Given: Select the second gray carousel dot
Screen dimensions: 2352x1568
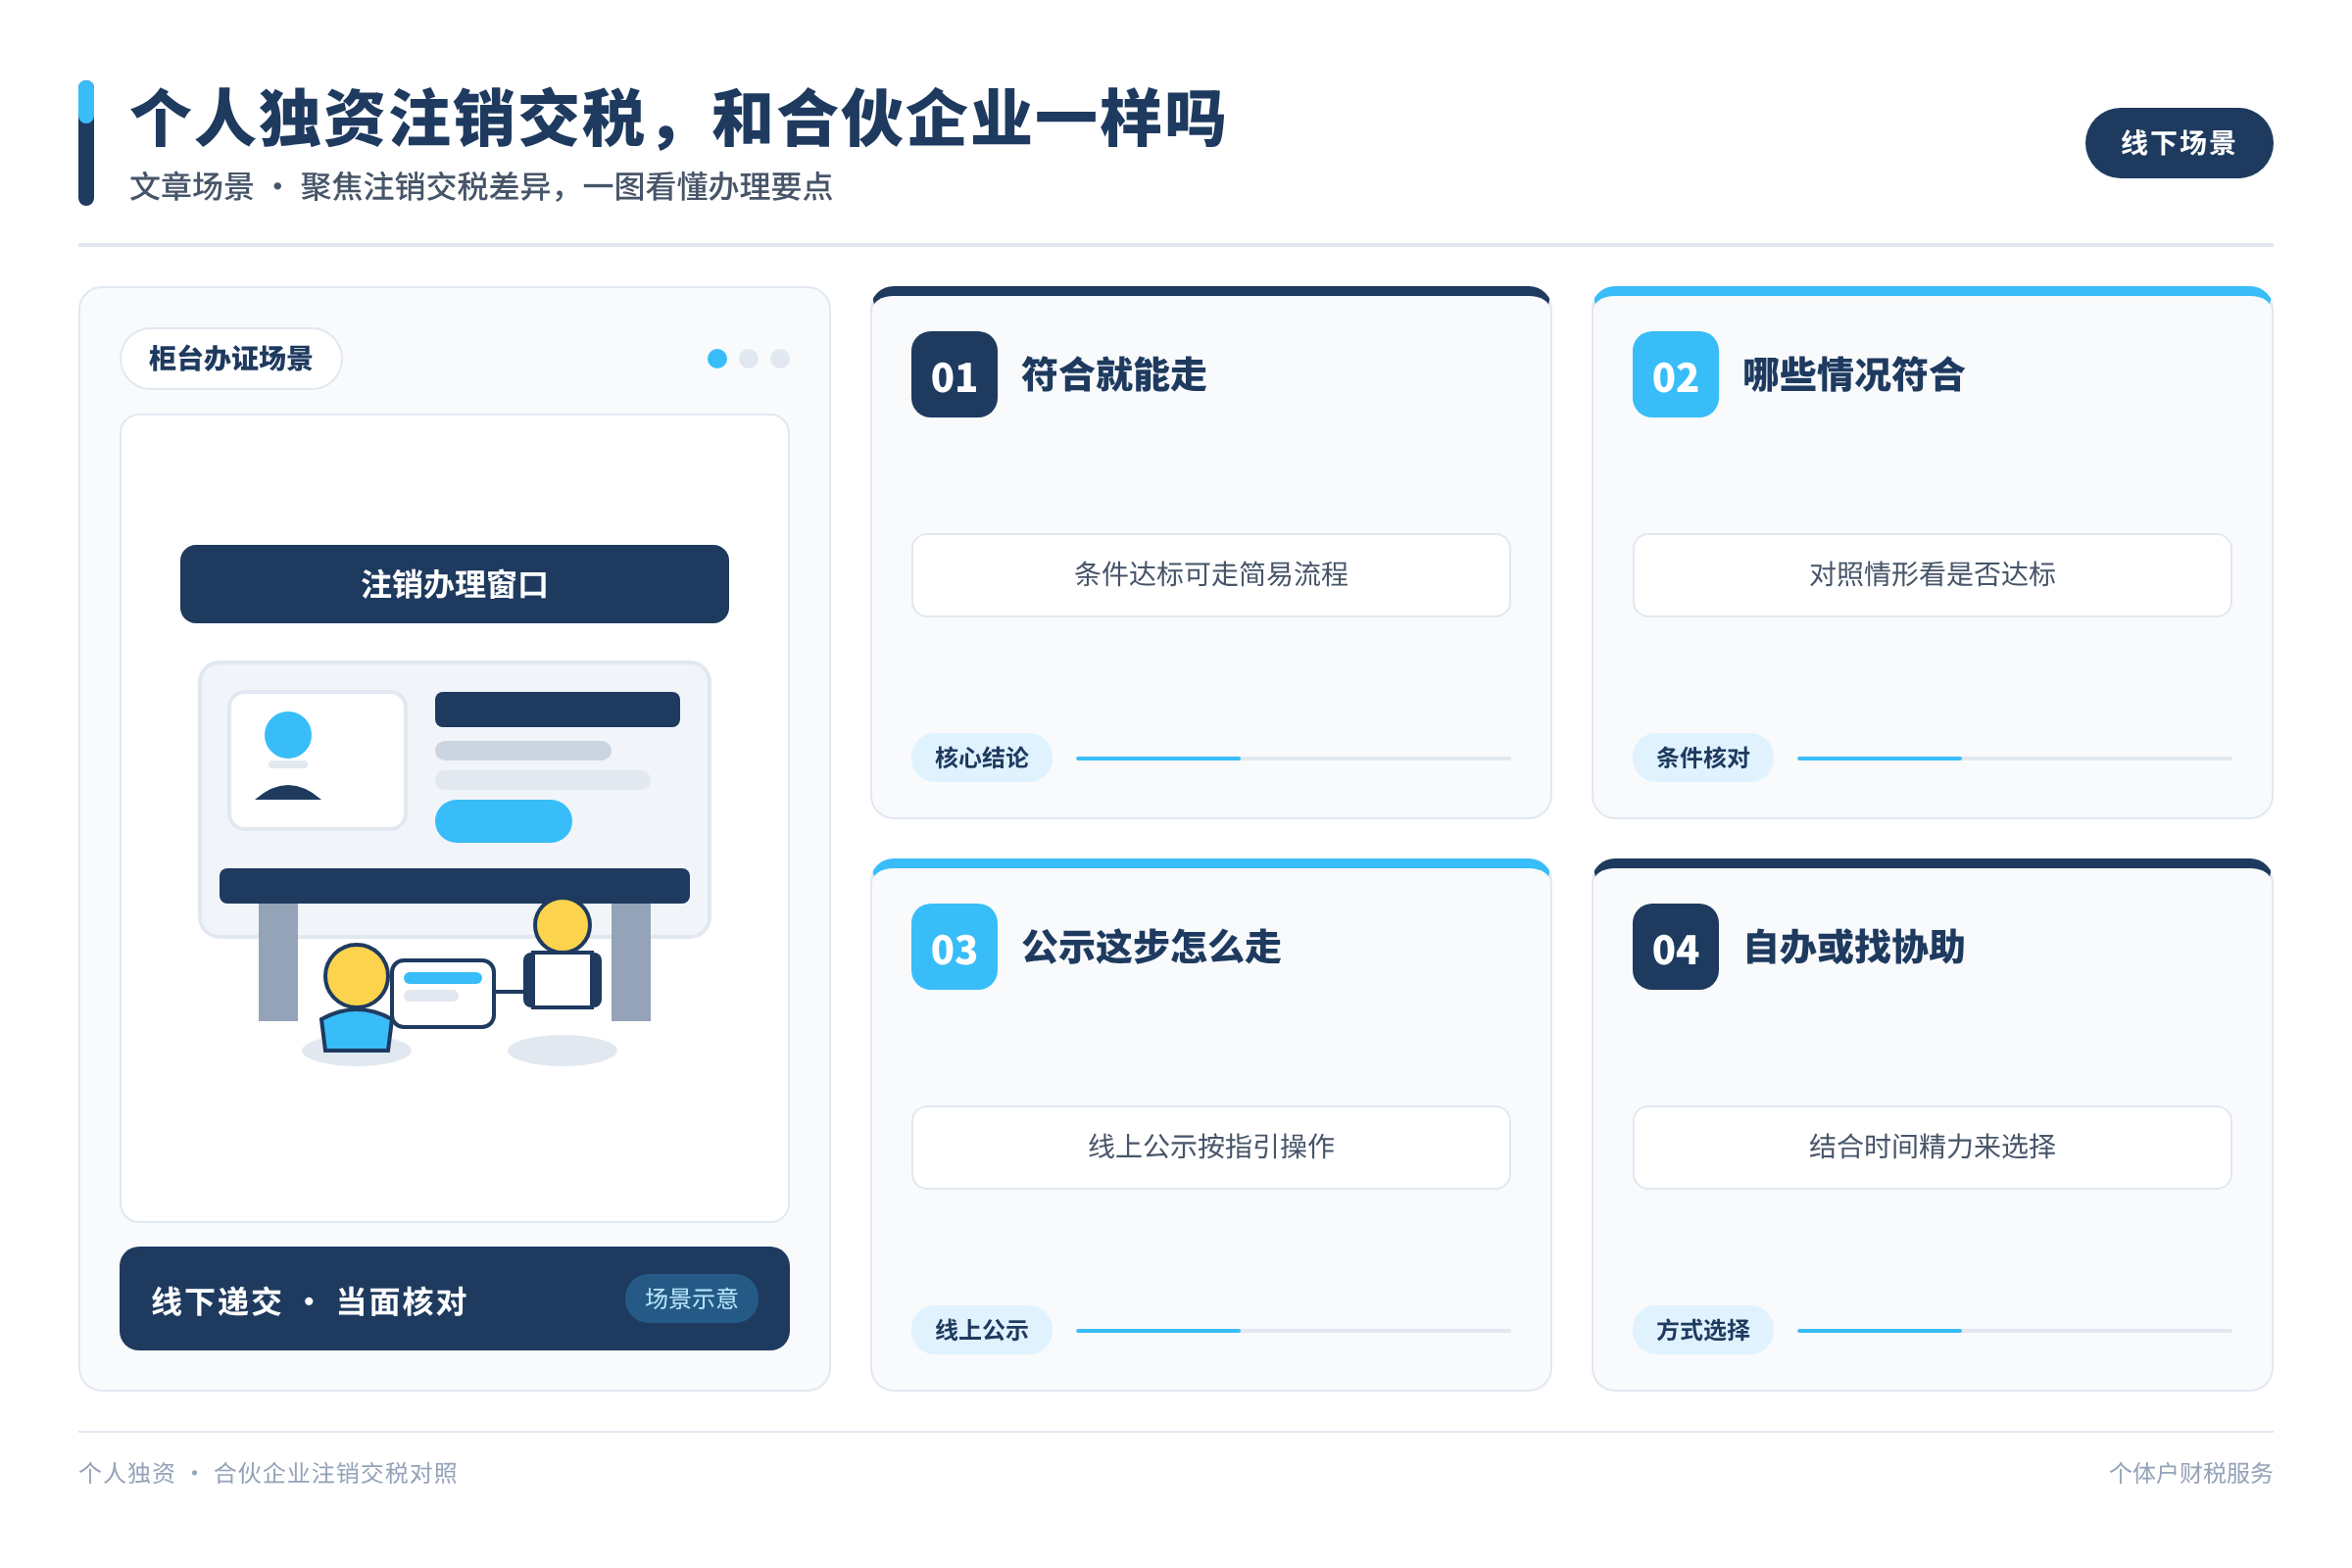Looking at the screenshot, I should pos(748,358).
